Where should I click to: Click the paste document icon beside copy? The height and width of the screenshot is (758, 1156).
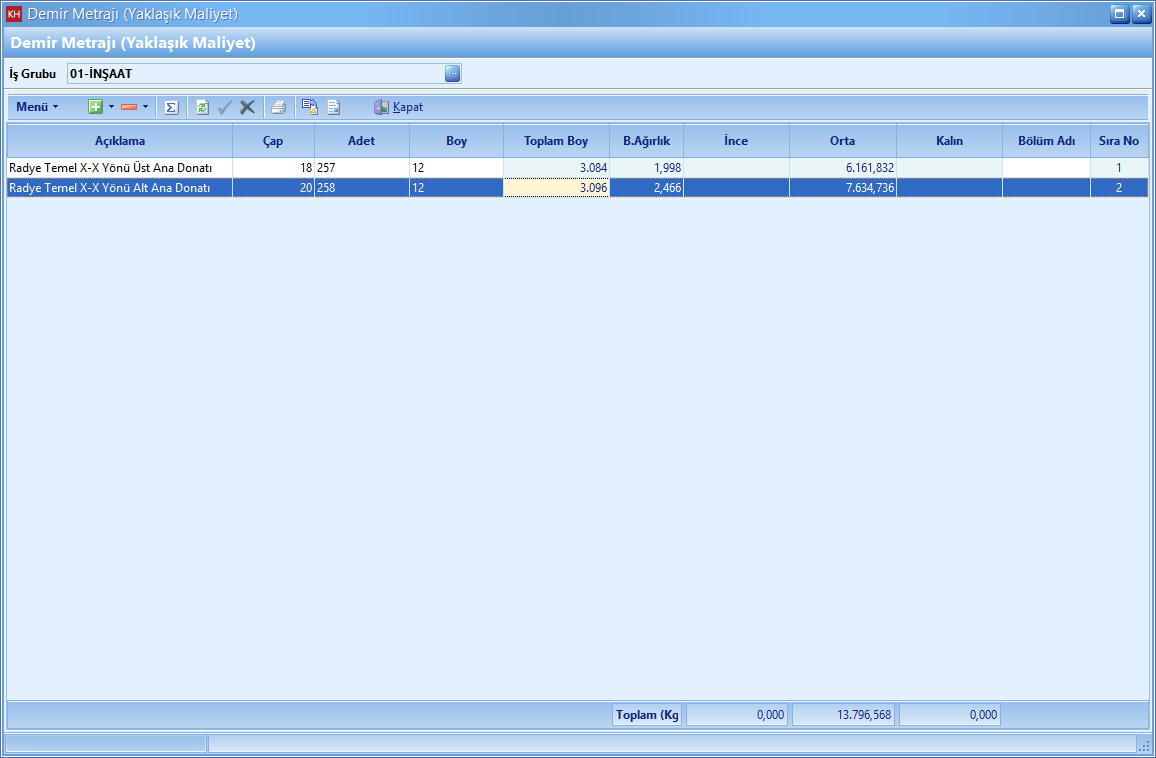coord(334,107)
